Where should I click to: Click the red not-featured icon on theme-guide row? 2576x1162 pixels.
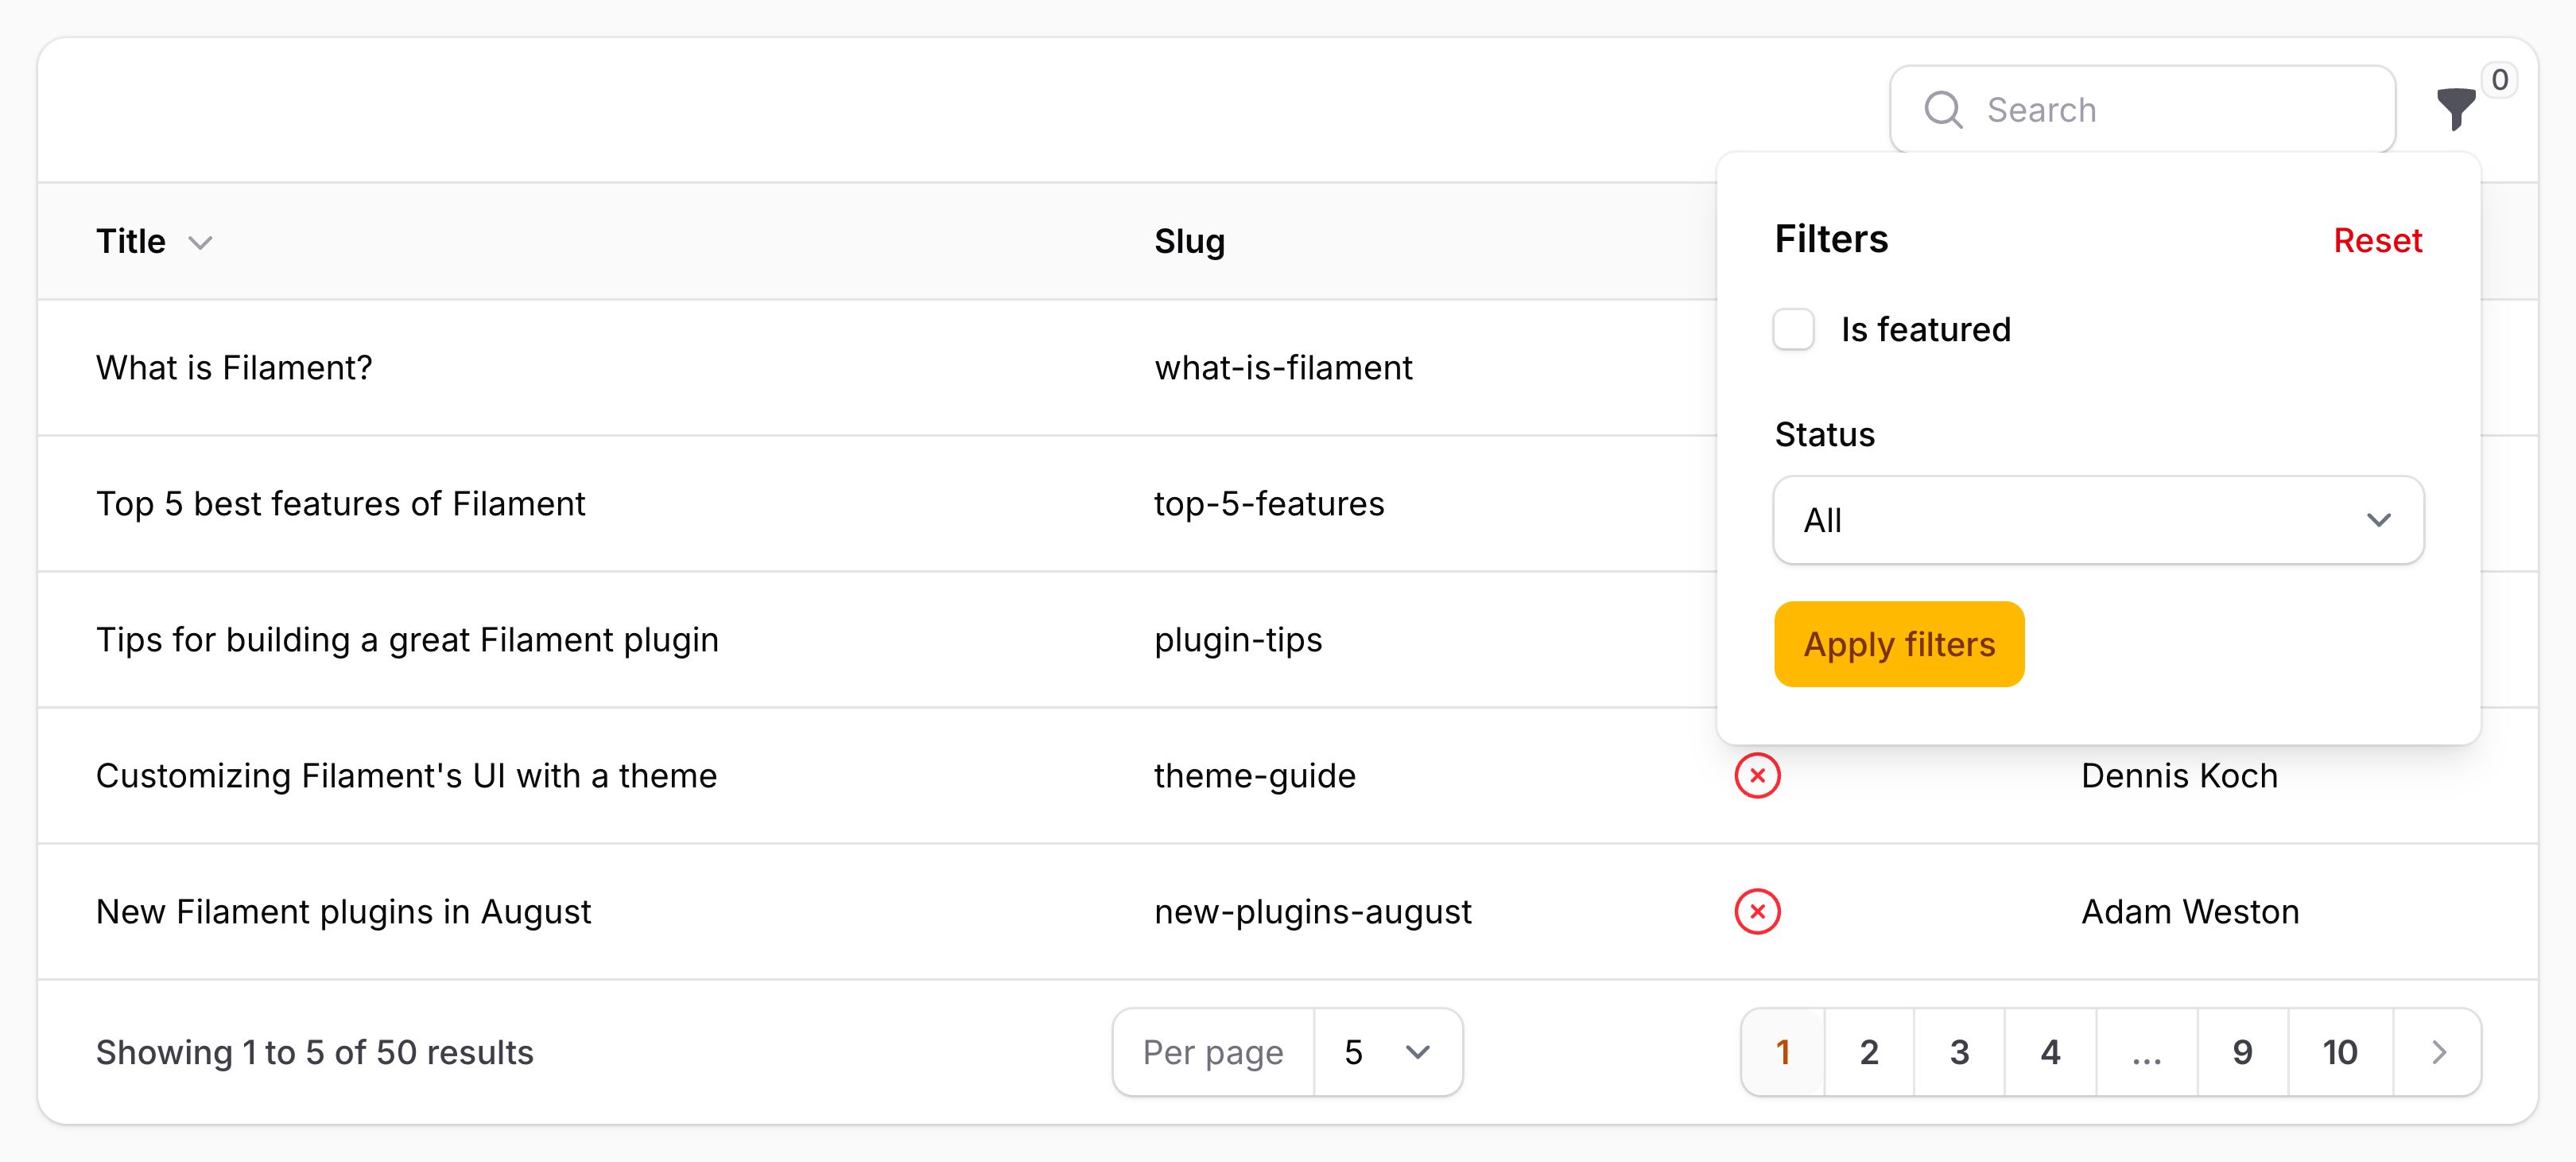pyautogui.click(x=1758, y=776)
